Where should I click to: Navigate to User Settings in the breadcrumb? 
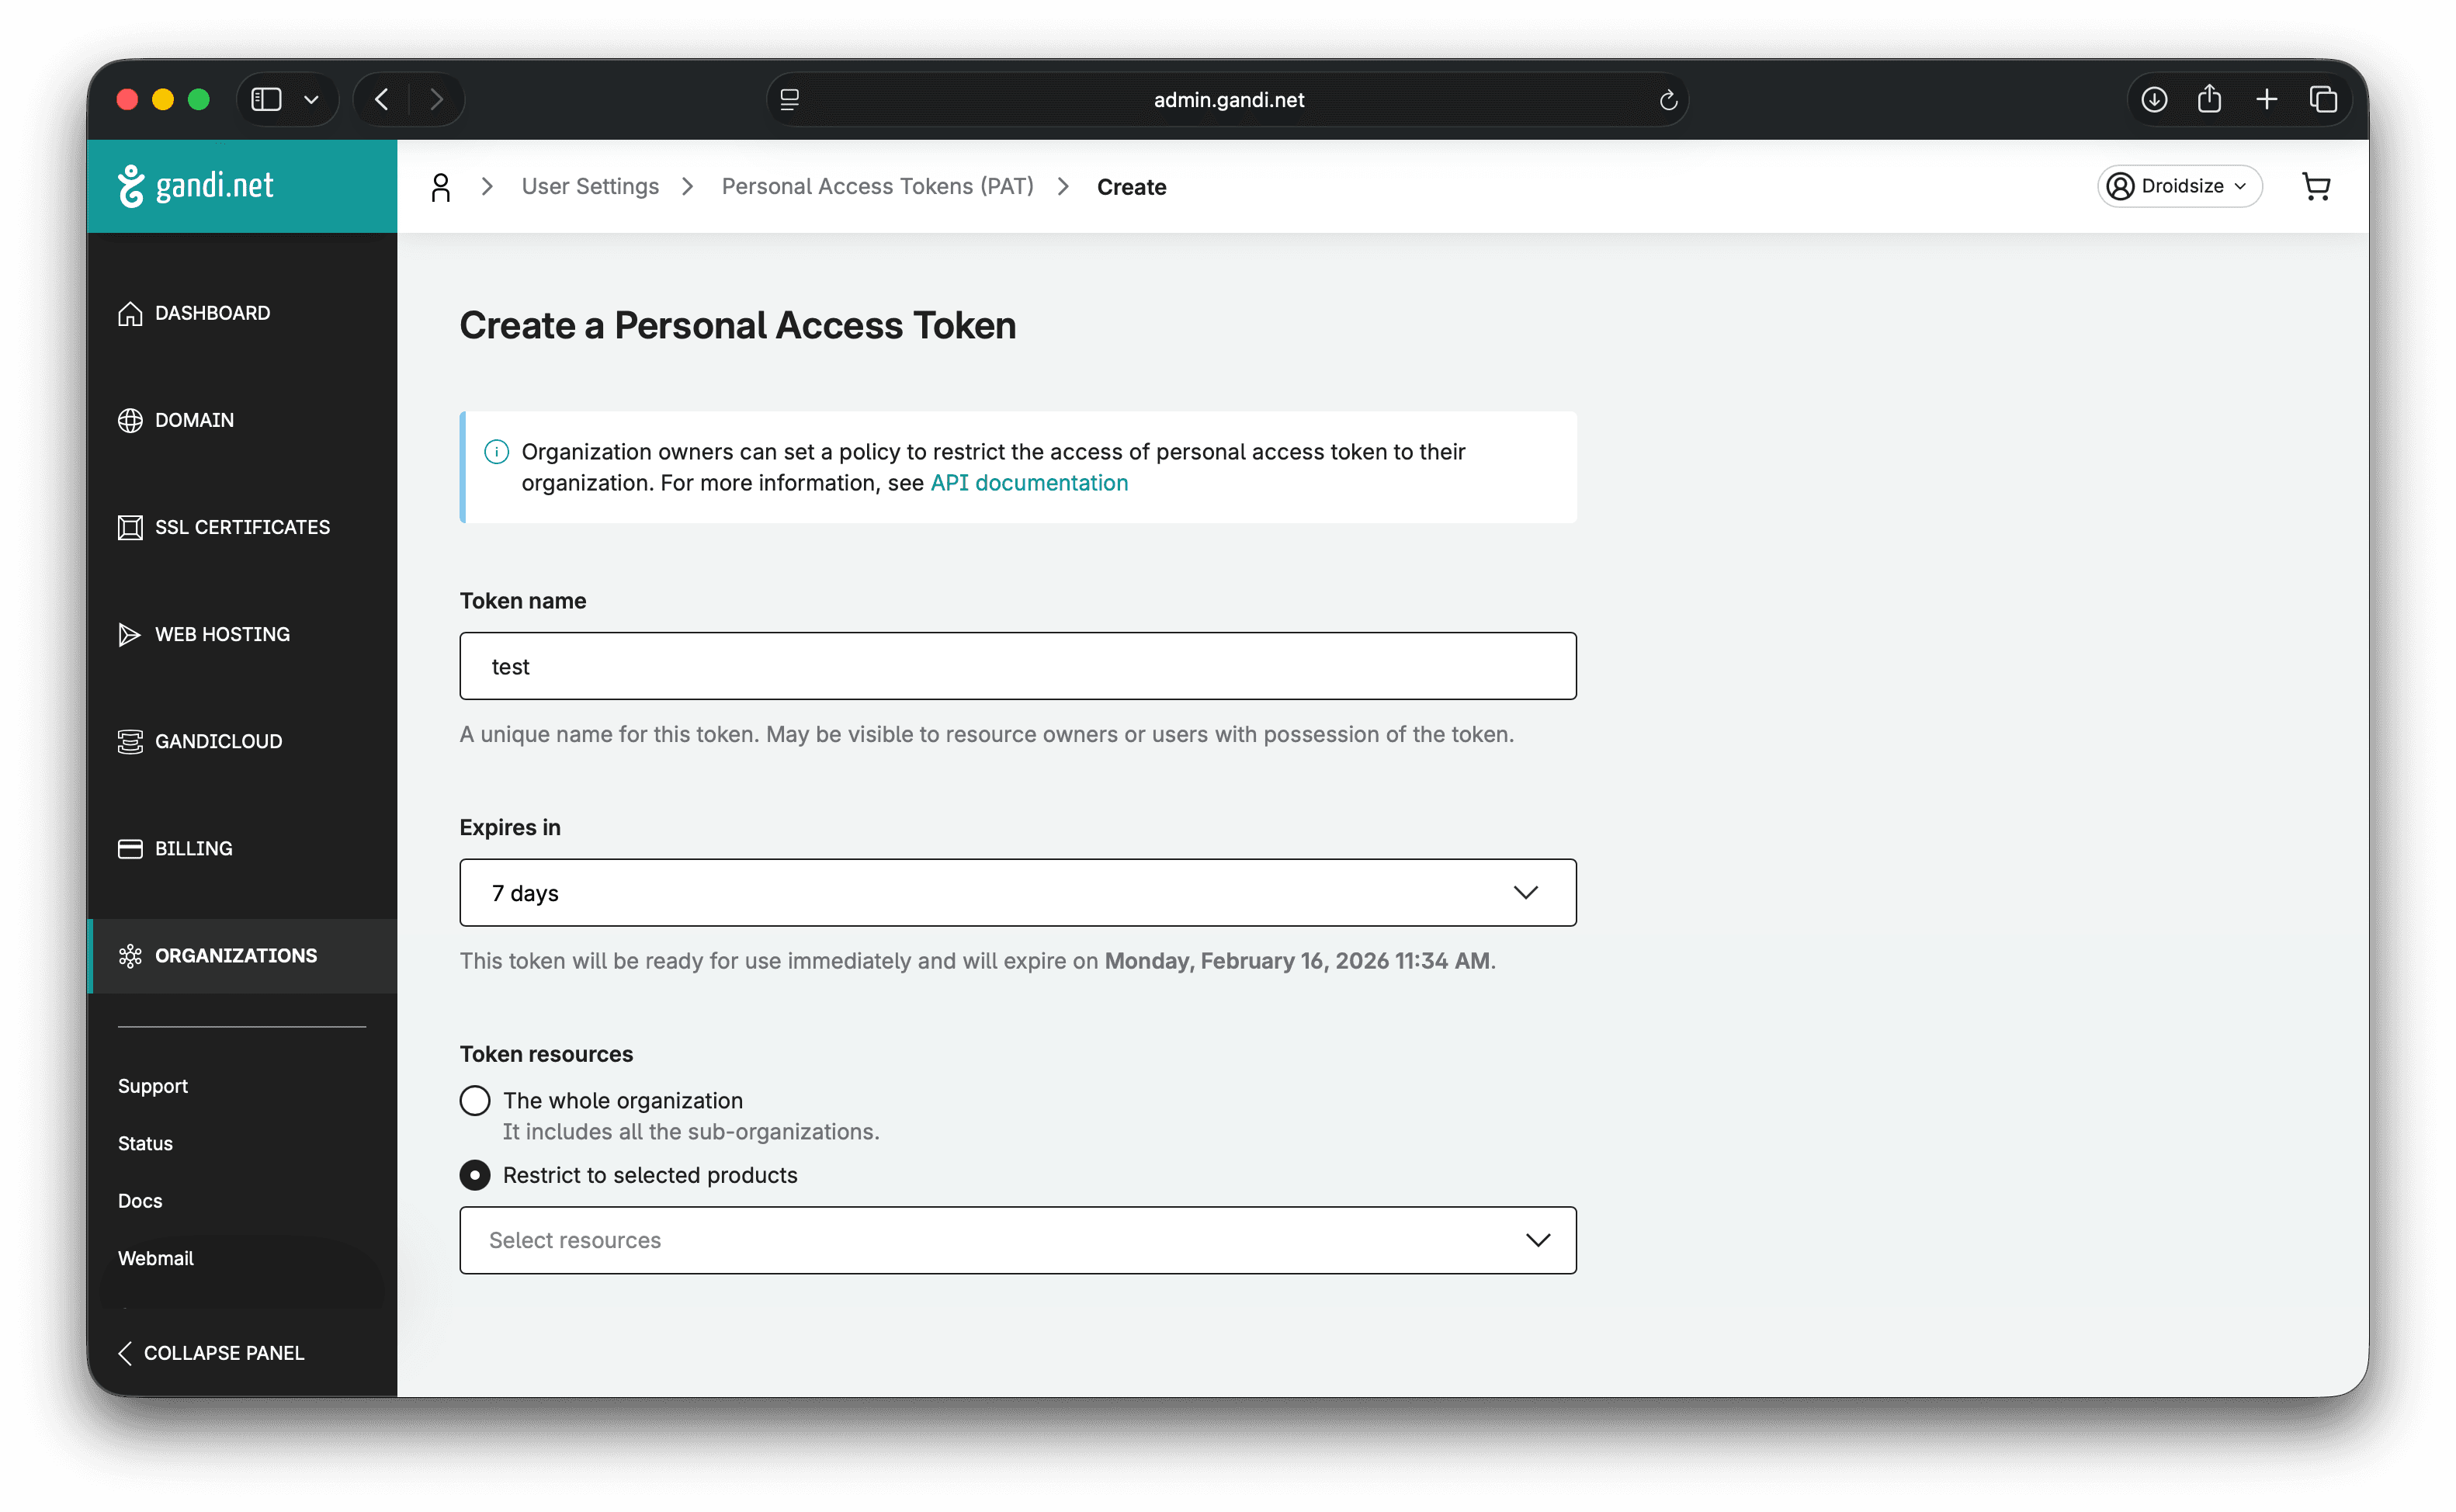[x=590, y=186]
